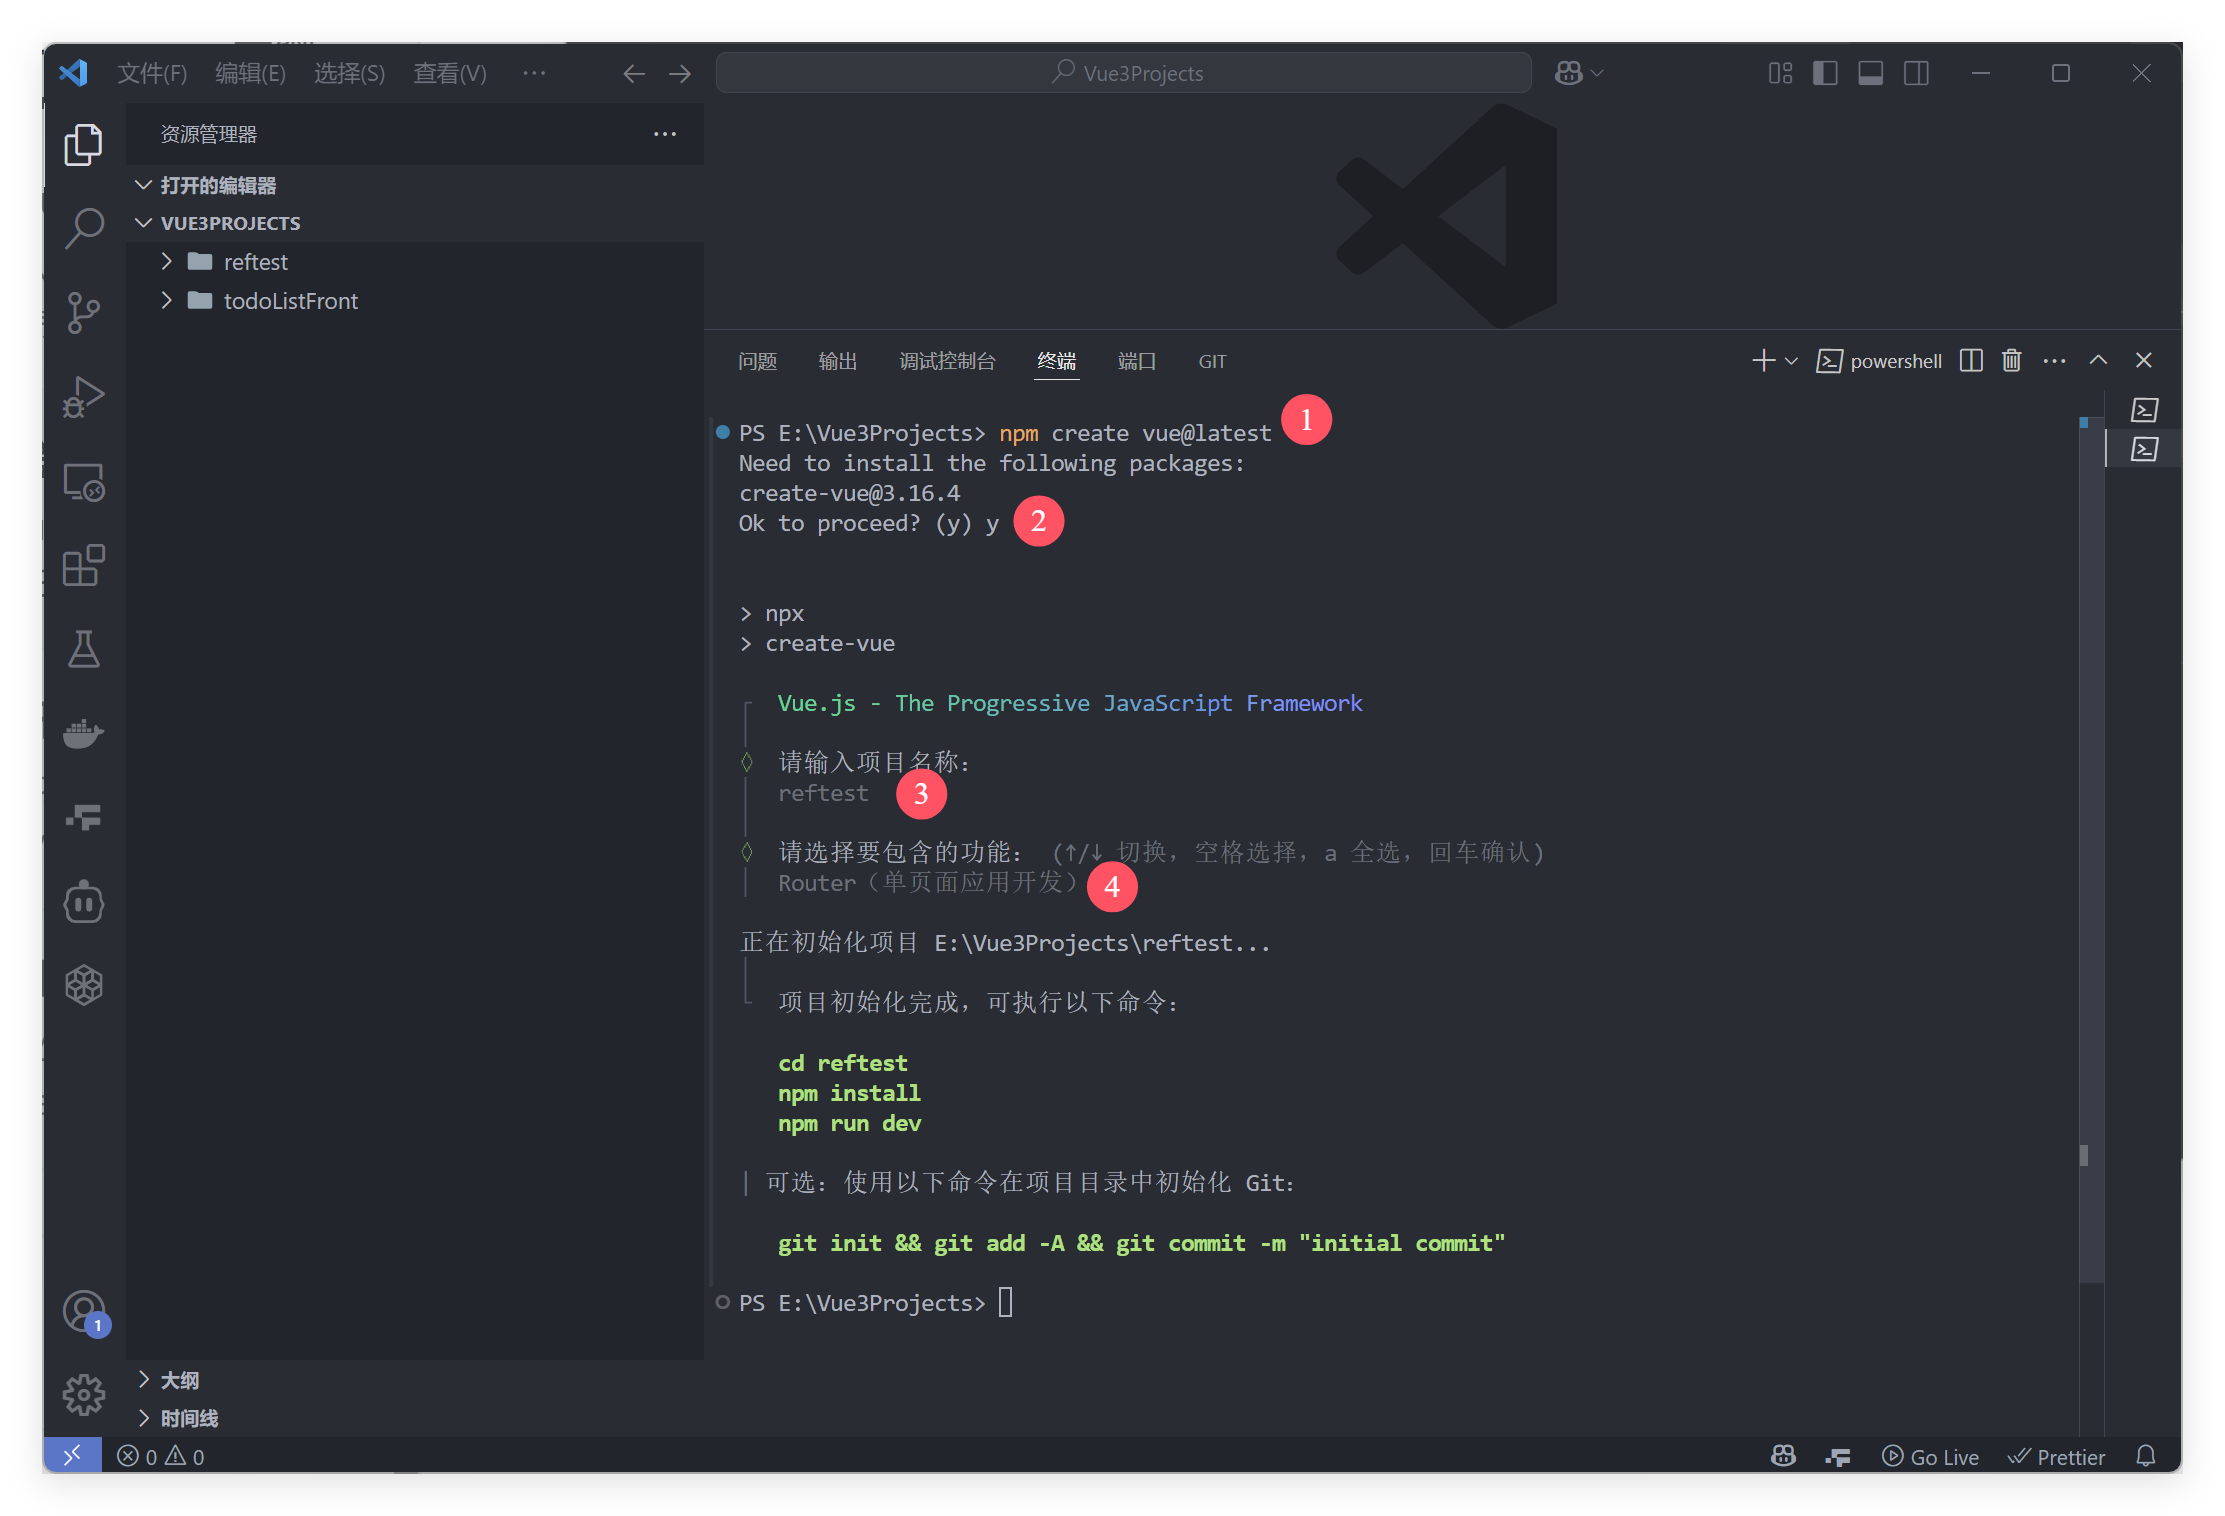The height and width of the screenshot is (1516, 2225).
Task: Switch to the 问题 panel tab
Action: click(757, 361)
